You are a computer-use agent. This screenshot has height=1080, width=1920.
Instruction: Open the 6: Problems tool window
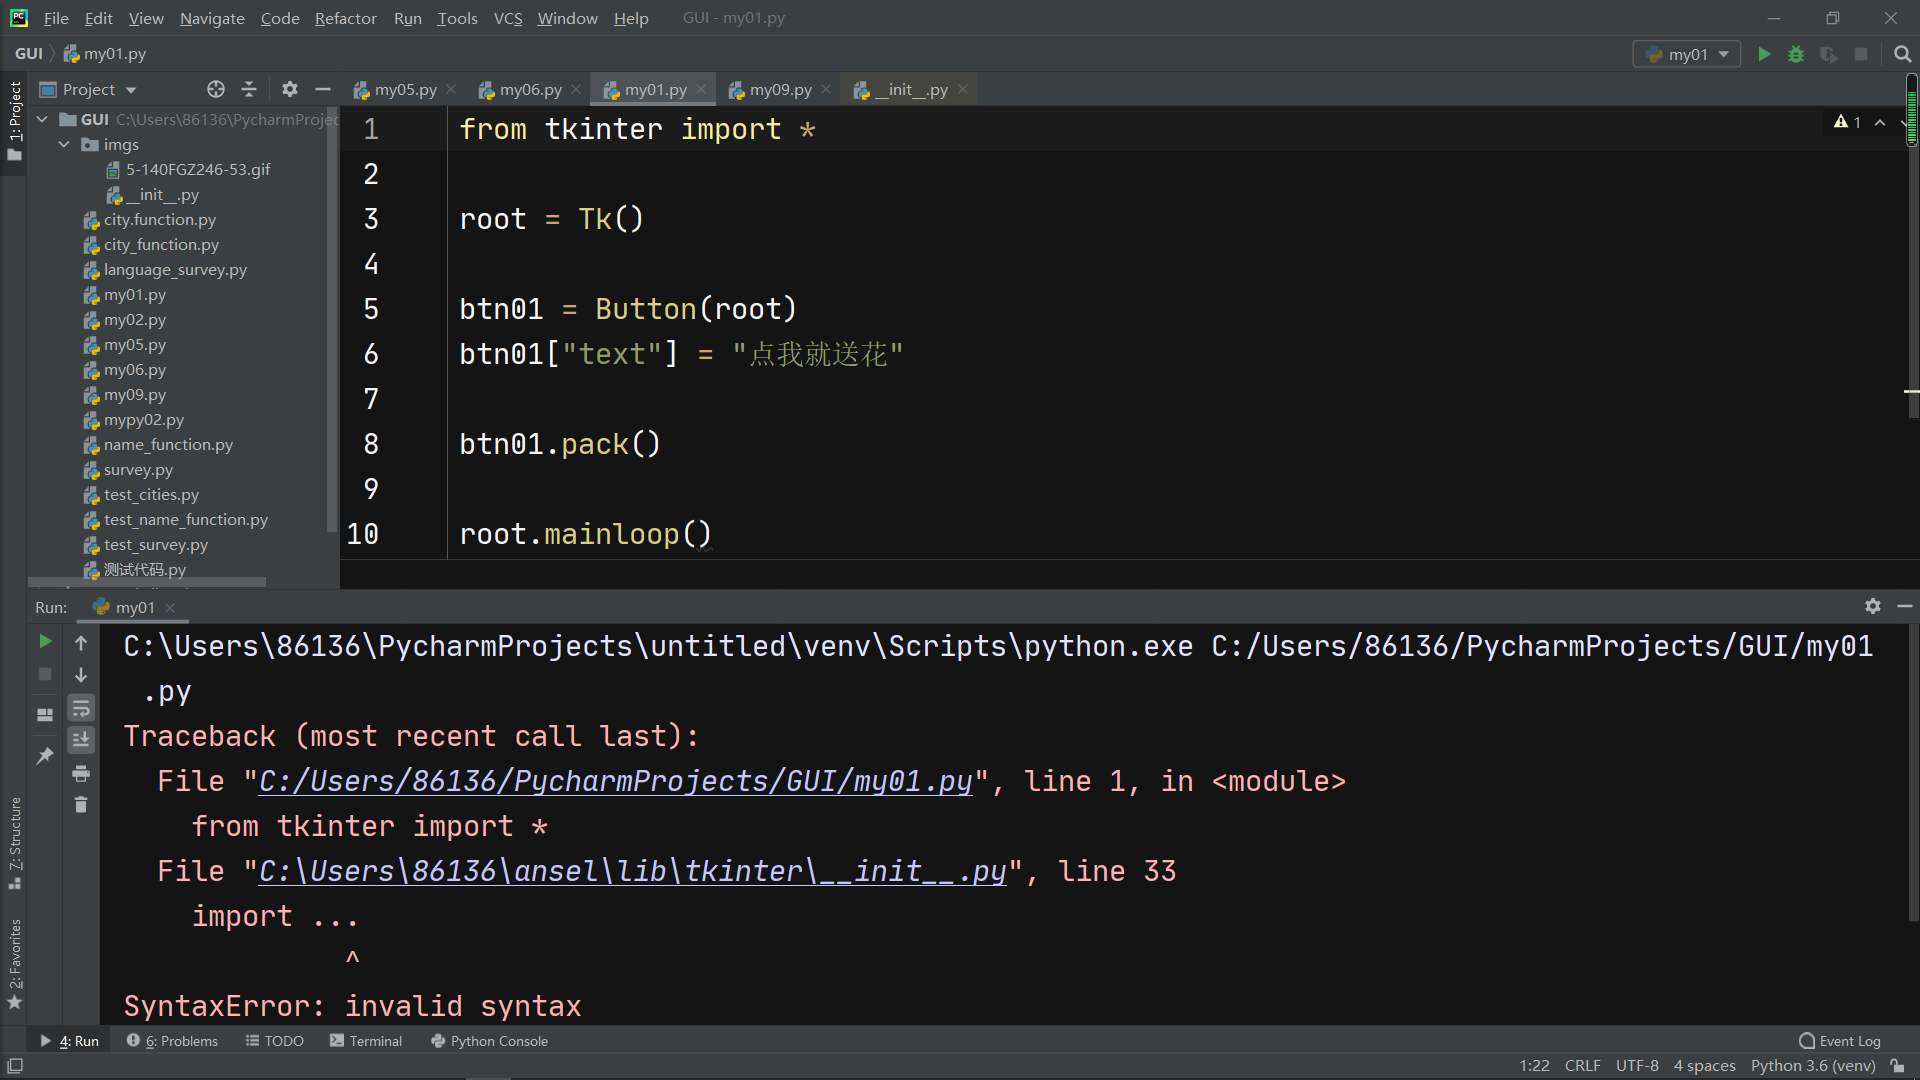pyautogui.click(x=172, y=1041)
